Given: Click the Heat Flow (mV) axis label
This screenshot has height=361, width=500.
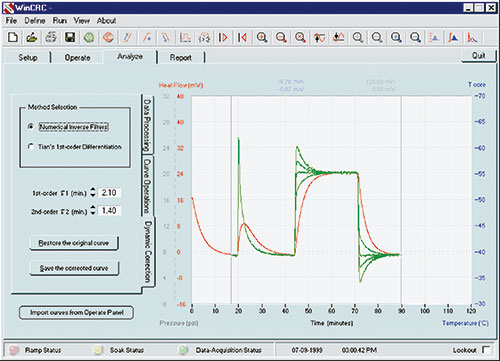Looking at the screenshot, I should click(181, 85).
